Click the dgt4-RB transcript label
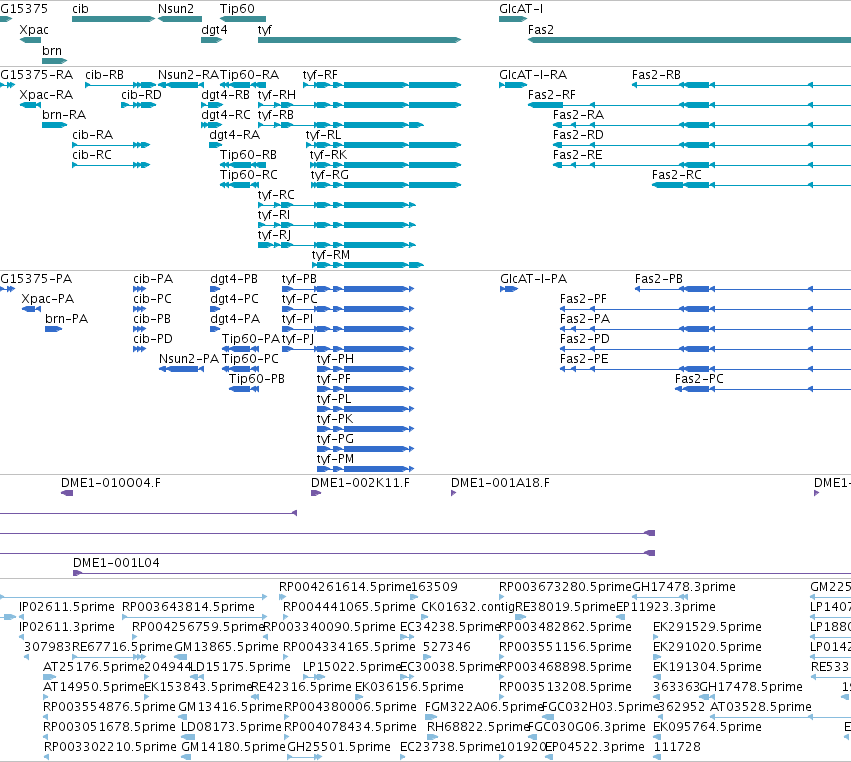Viewport: 851px width, 762px height. pyautogui.click(x=226, y=95)
